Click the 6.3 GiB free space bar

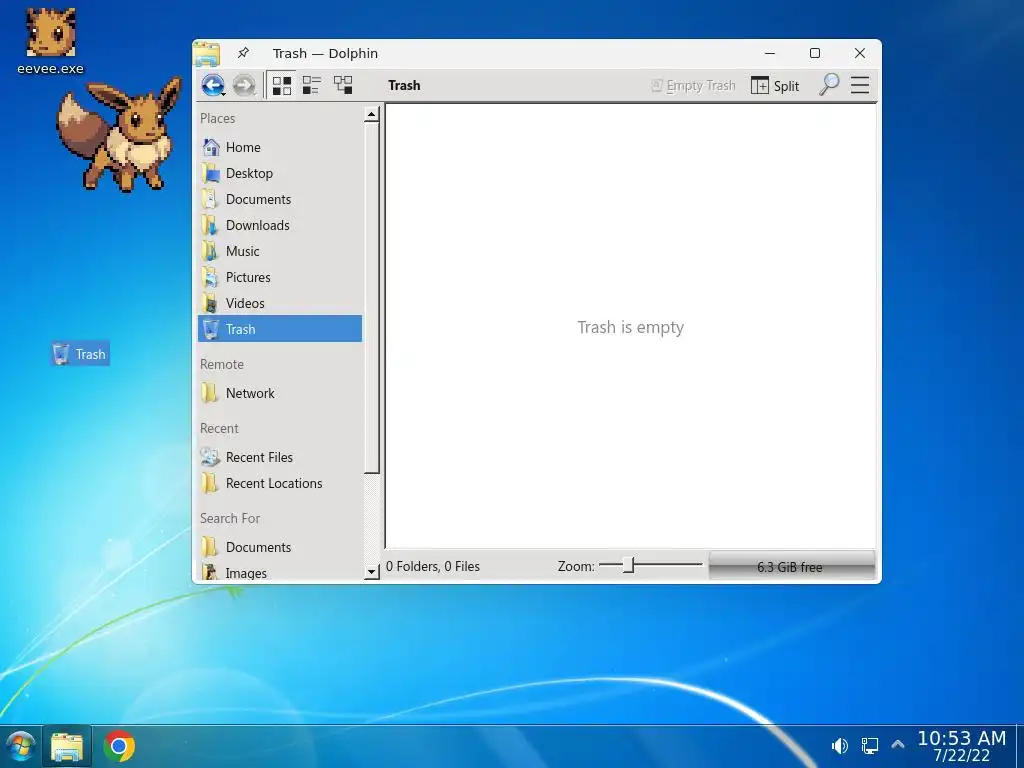point(792,566)
